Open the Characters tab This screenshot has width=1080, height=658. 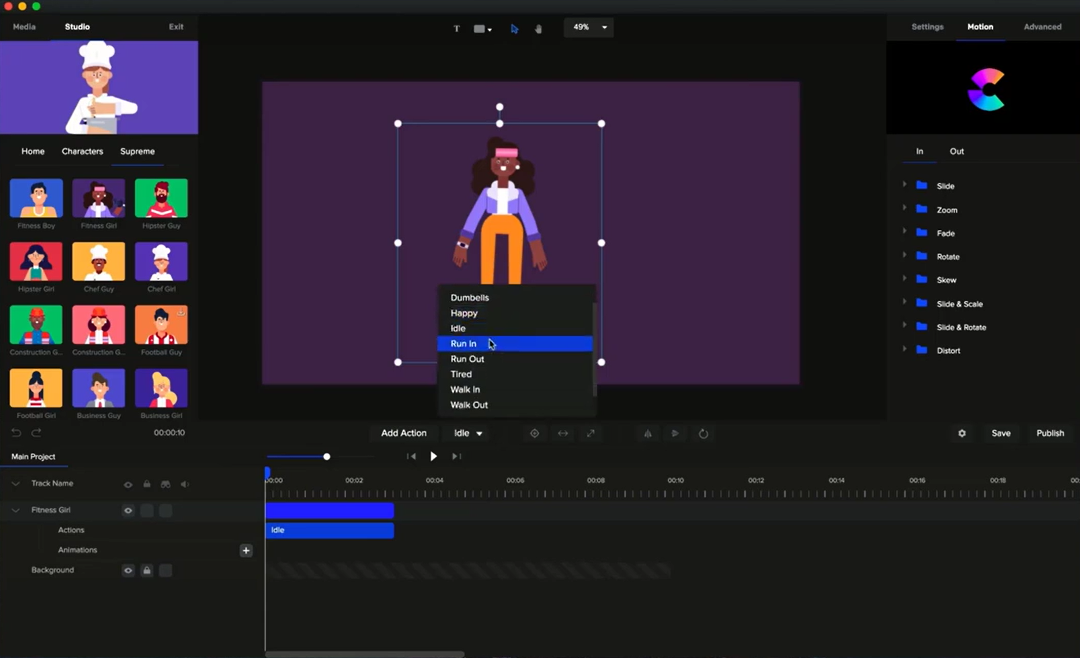point(82,152)
